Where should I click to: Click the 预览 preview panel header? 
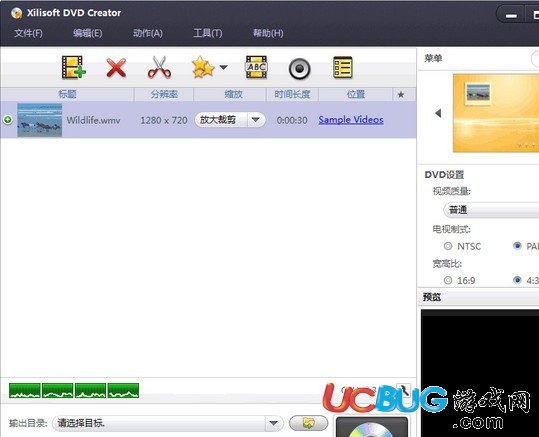click(x=478, y=297)
